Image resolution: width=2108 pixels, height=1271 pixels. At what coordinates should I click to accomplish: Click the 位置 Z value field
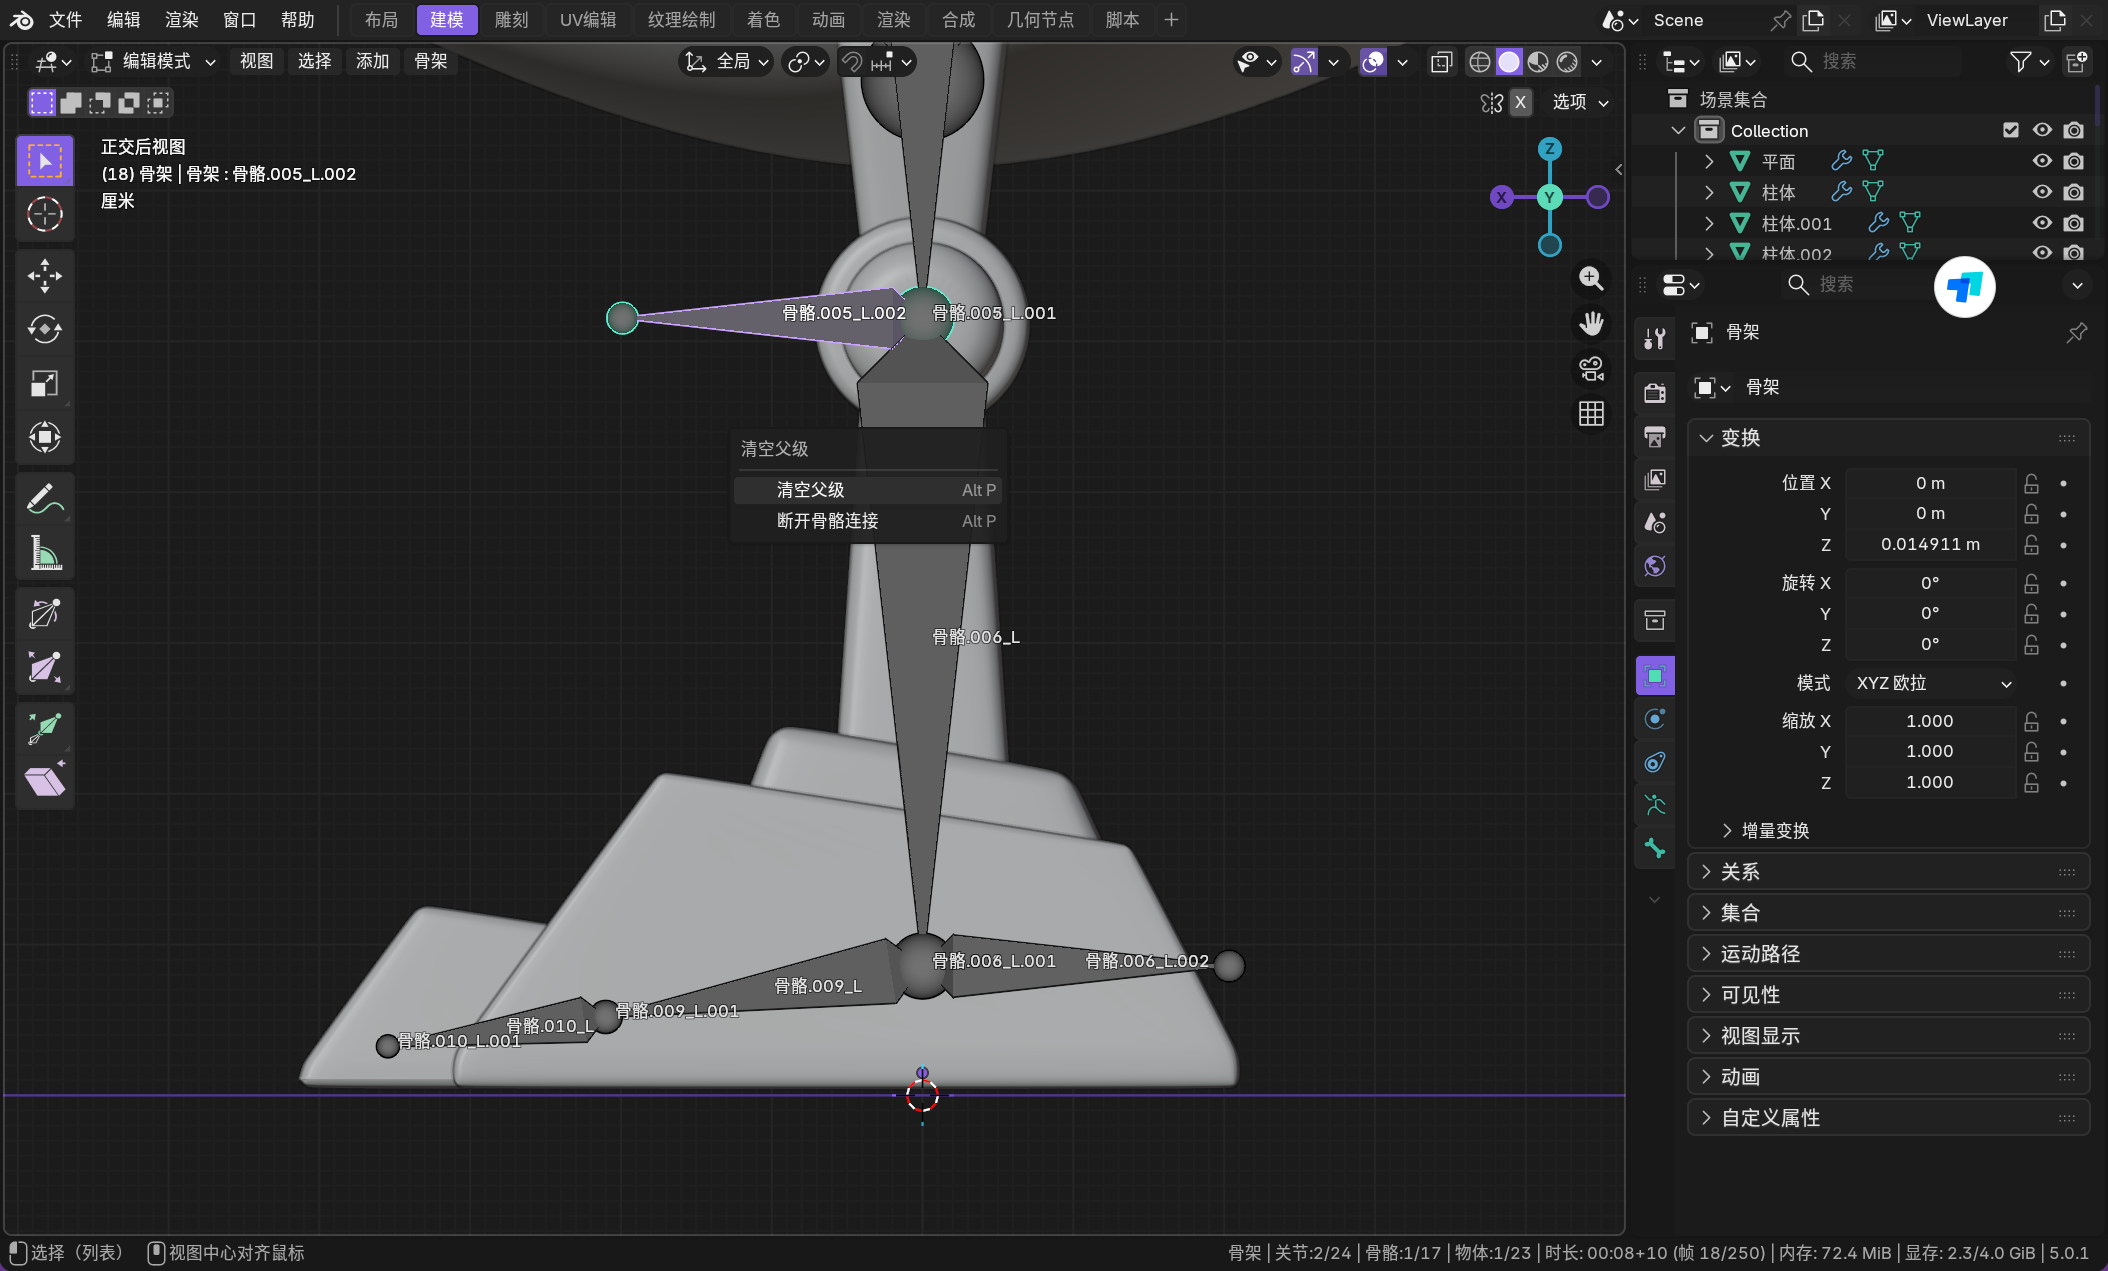point(1929,544)
